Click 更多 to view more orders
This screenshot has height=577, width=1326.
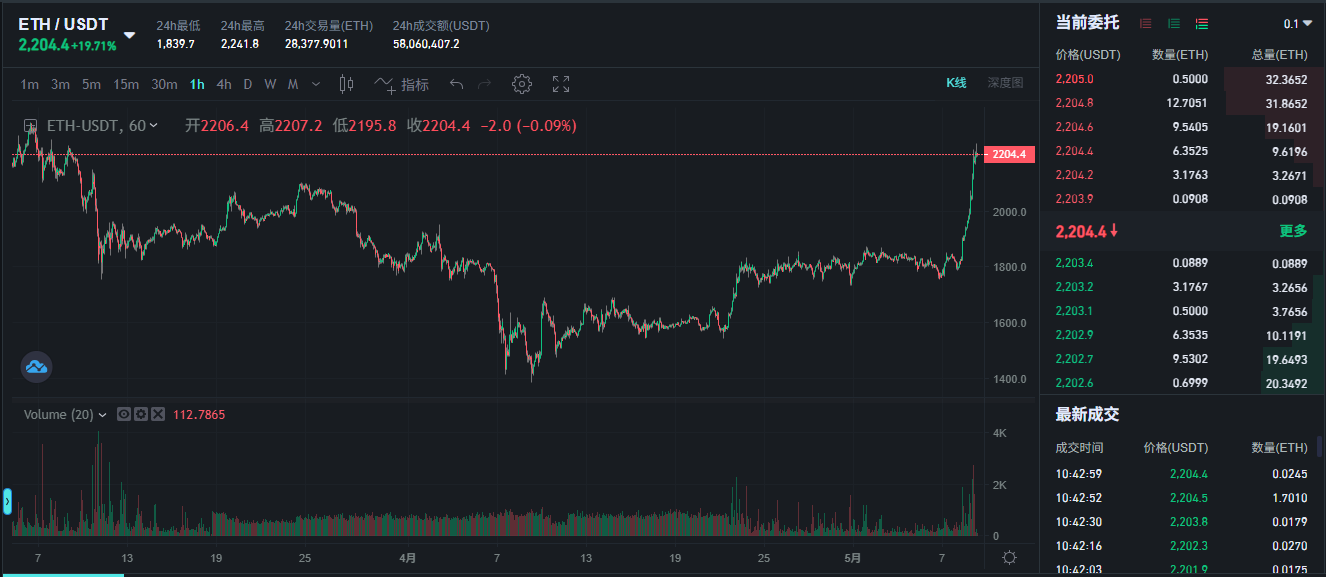tap(1293, 231)
